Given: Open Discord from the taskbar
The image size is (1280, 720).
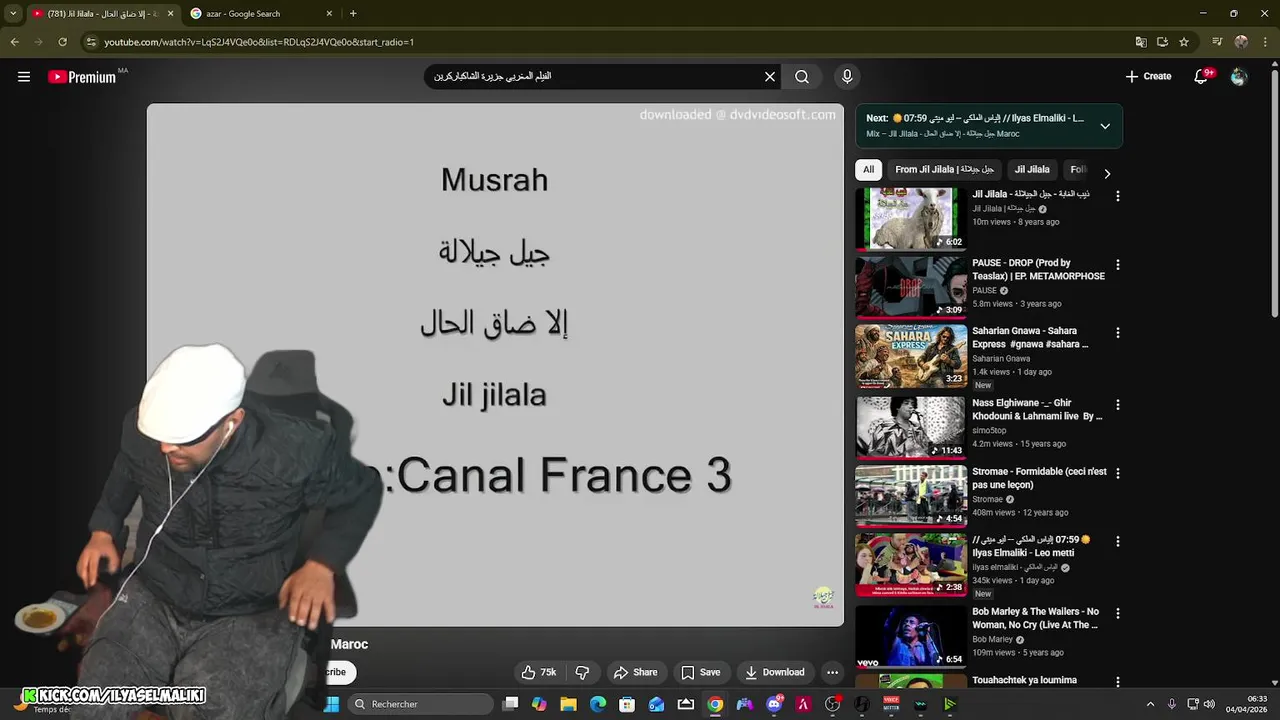Looking at the screenshot, I should tap(774, 704).
